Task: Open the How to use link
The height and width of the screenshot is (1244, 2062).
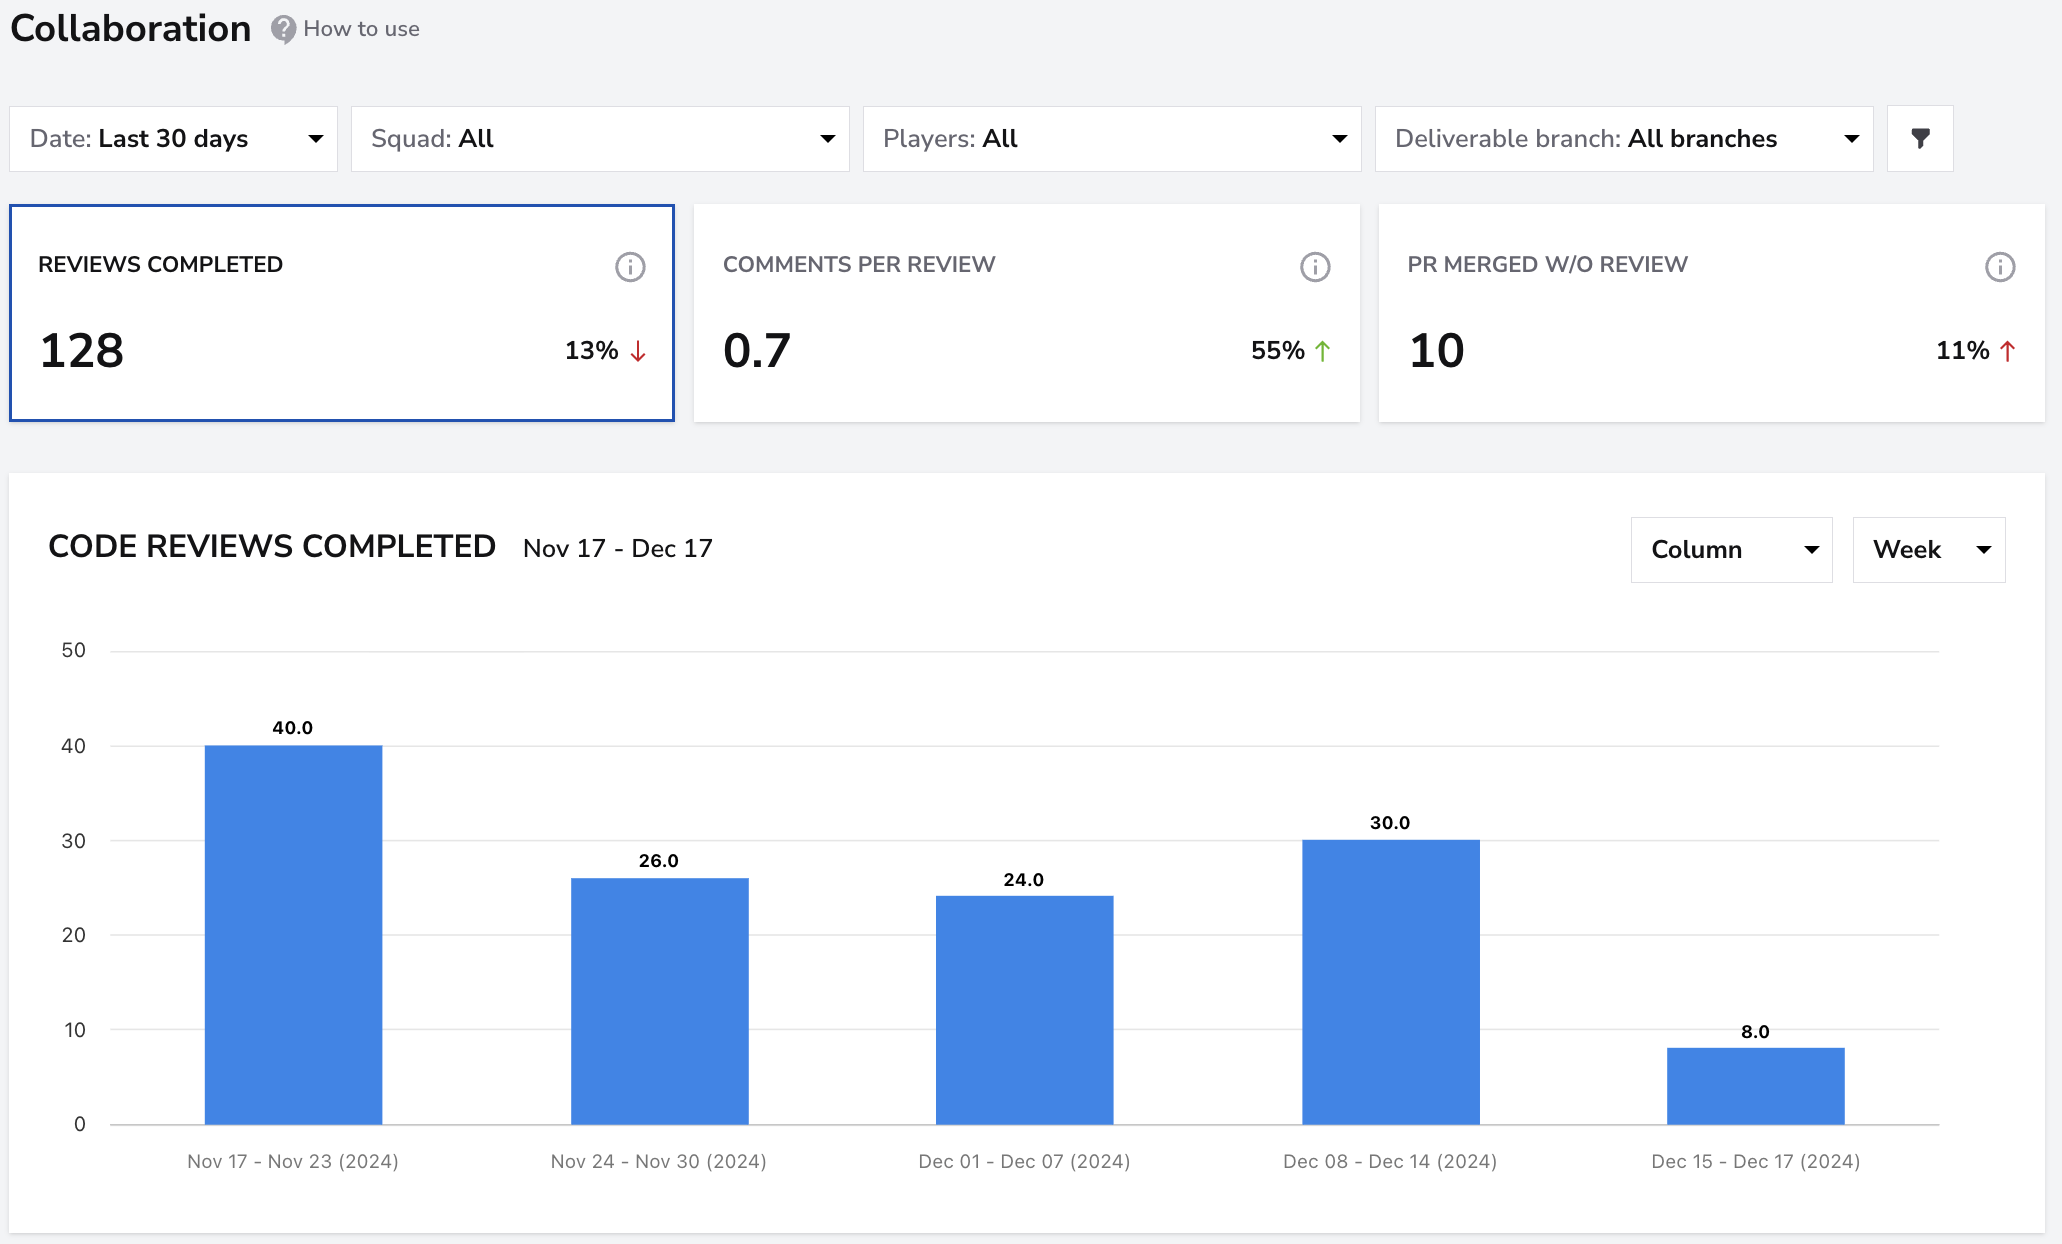Action: [x=361, y=29]
